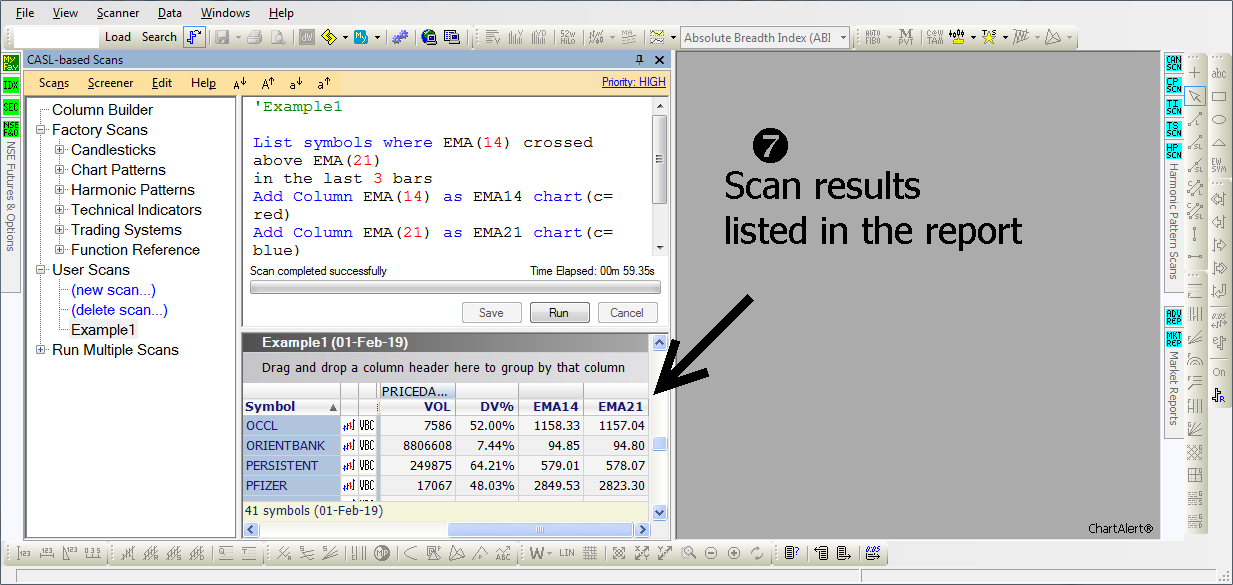Expand the Trading Systems node
This screenshot has height=585, width=1233.
[x=60, y=230]
